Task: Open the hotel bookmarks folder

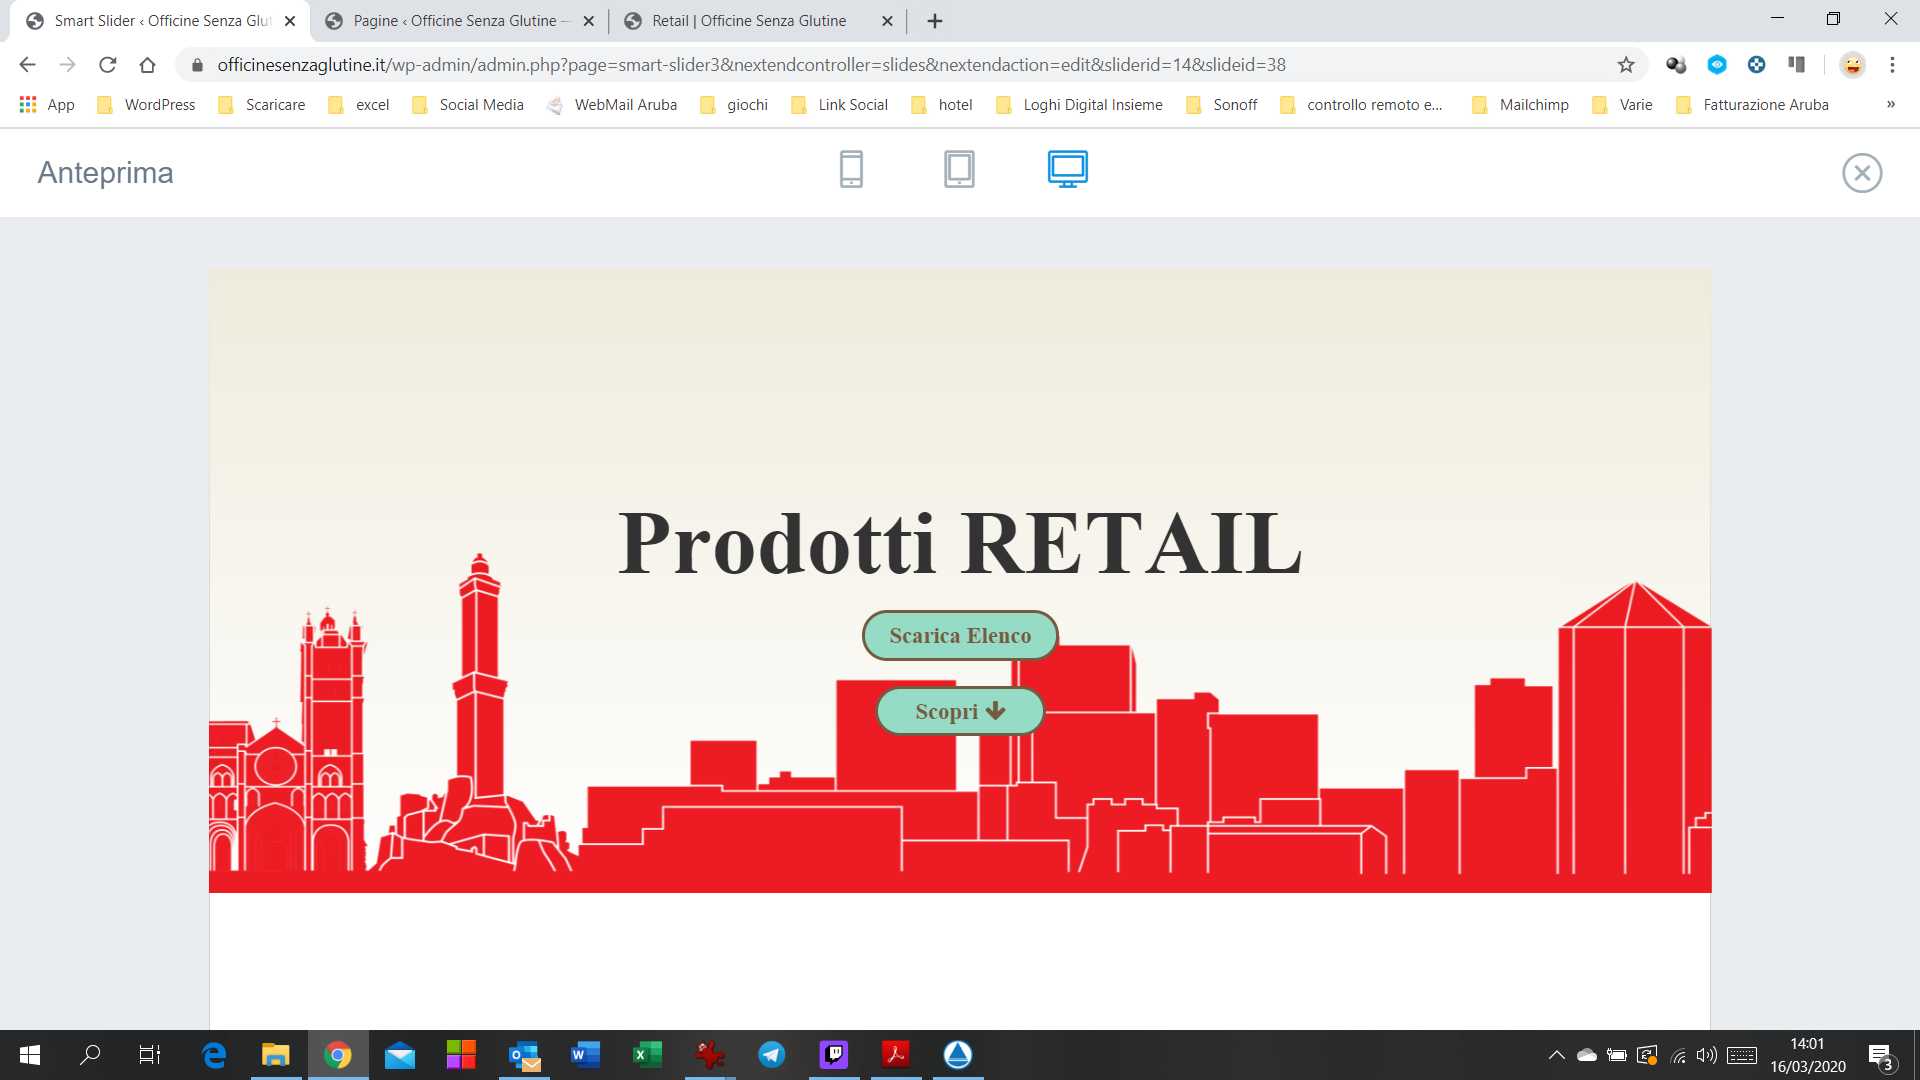Action: coord(942,105)
